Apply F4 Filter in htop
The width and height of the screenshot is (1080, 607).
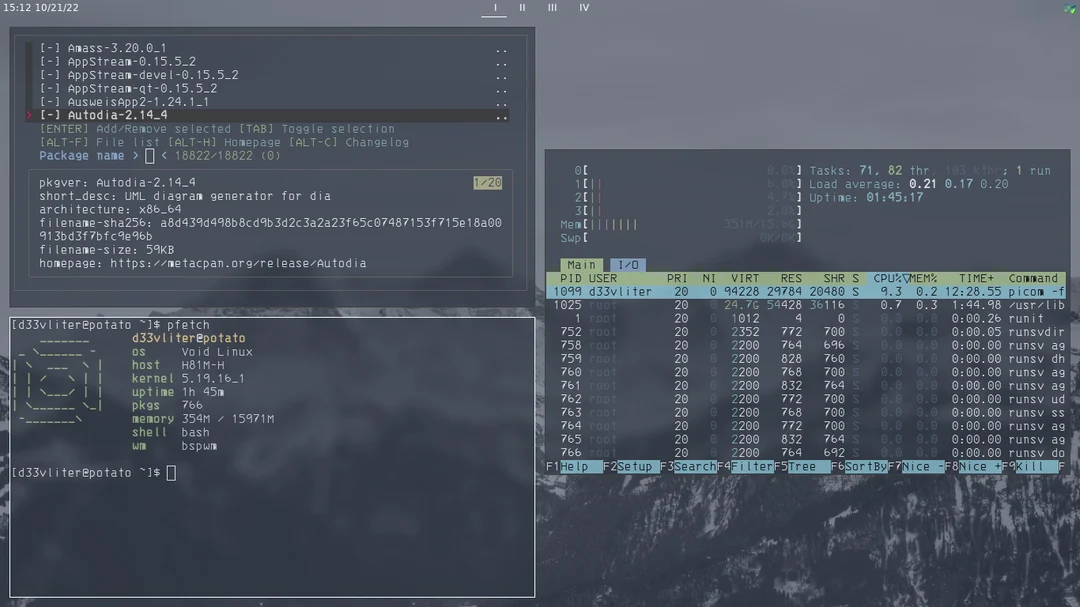coord(748,466)
